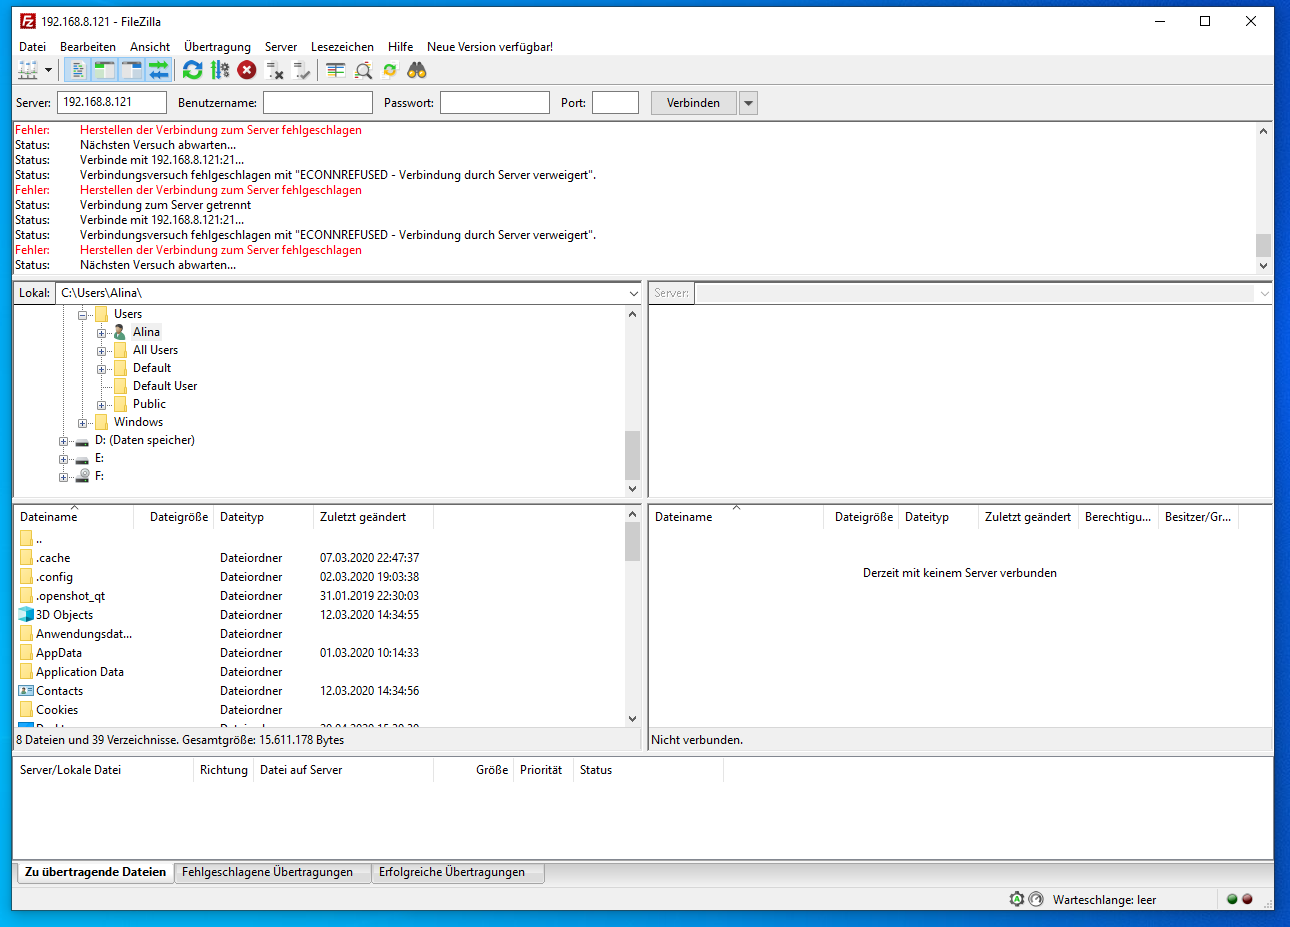Open the Hilfe menu
Screen dimensions: 1290x927
point(400,47)
